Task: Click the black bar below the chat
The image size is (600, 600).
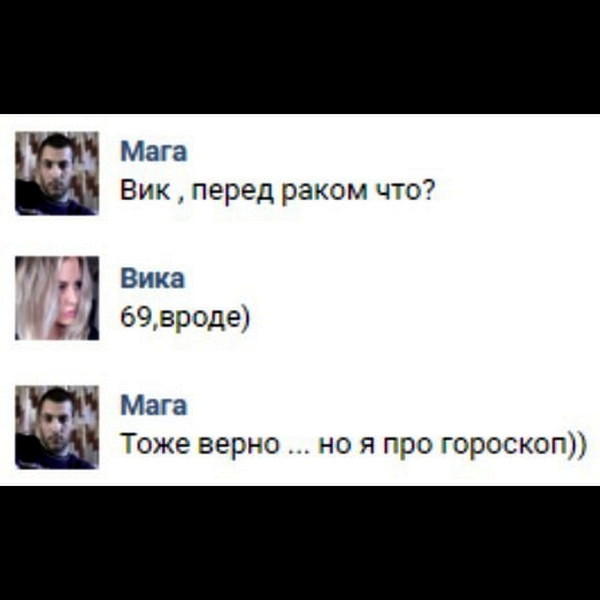Action: coord(300,543)
